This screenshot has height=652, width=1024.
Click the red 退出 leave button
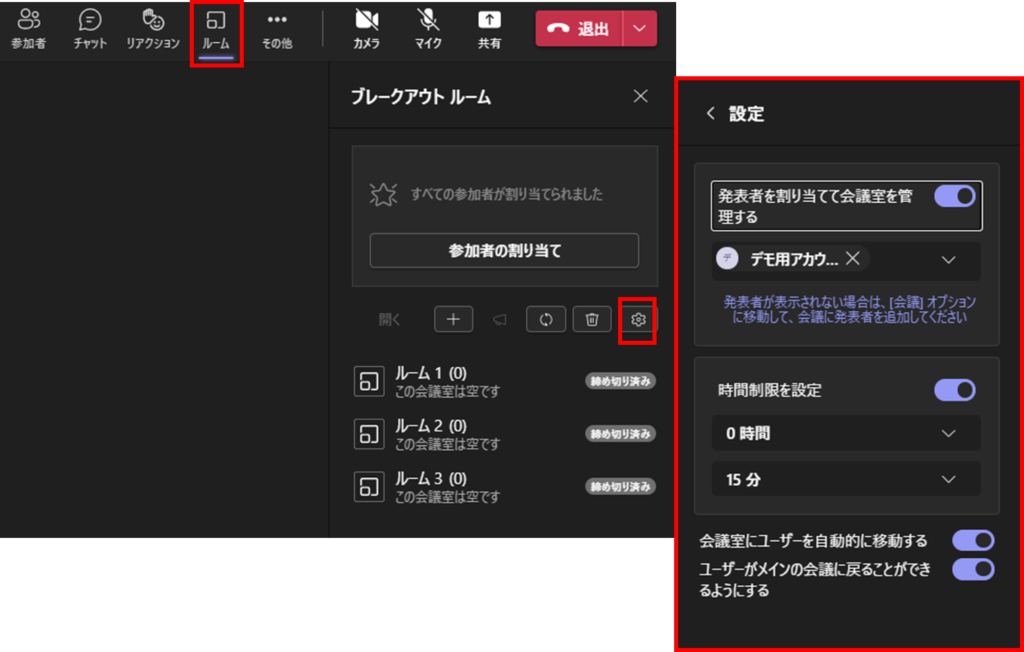pos(579,29)
